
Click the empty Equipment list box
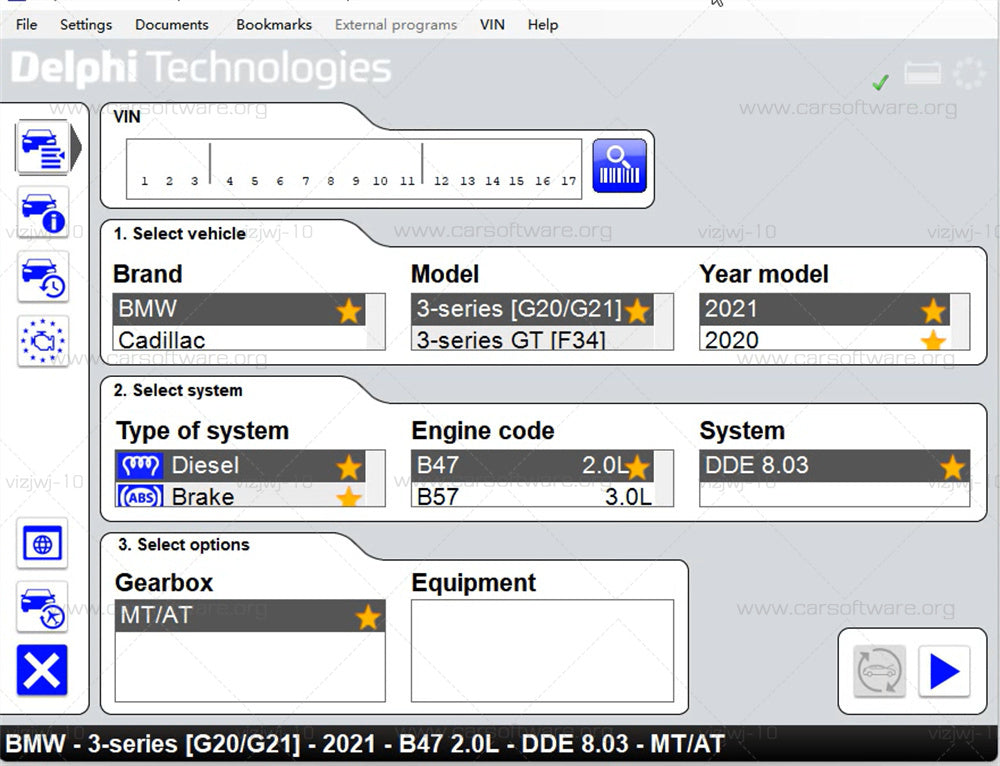[x=542, y=651]
